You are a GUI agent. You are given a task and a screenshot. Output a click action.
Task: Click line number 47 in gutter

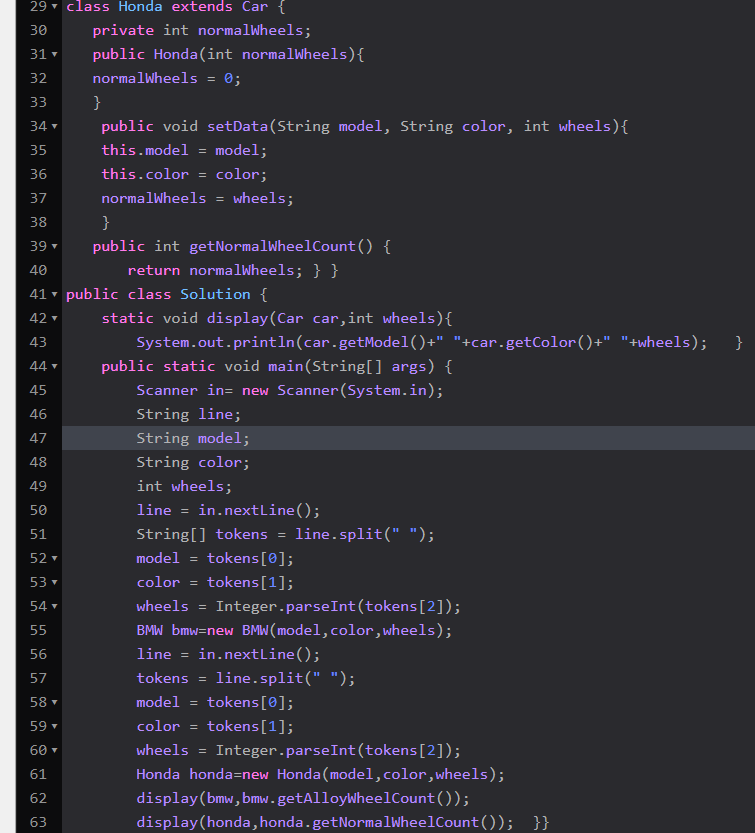pyautogui.click(x=38, y=438)
